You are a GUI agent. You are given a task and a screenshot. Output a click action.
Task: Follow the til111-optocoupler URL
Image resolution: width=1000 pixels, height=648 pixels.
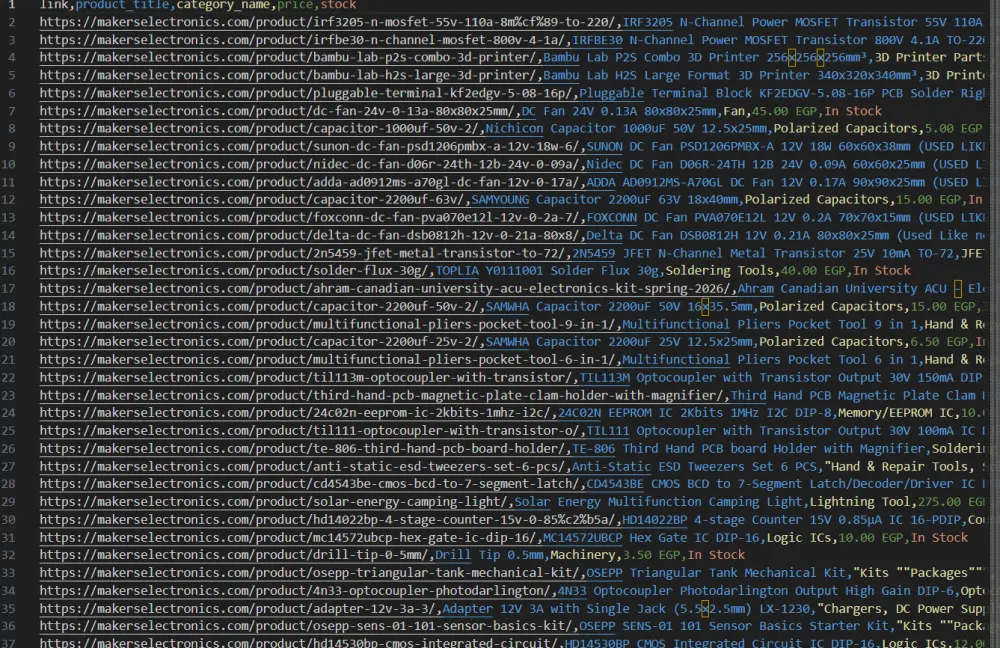312,431
